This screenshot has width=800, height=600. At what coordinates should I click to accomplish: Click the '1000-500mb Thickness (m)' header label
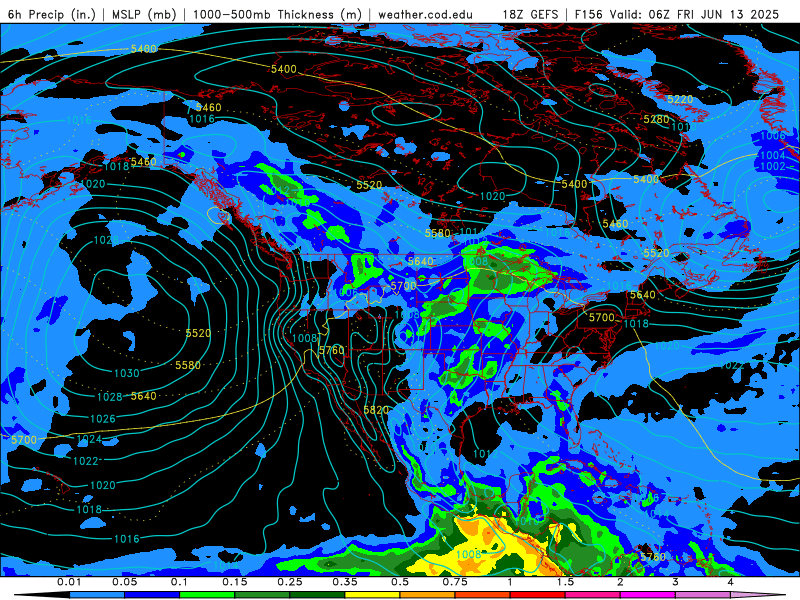pos(277,14)
